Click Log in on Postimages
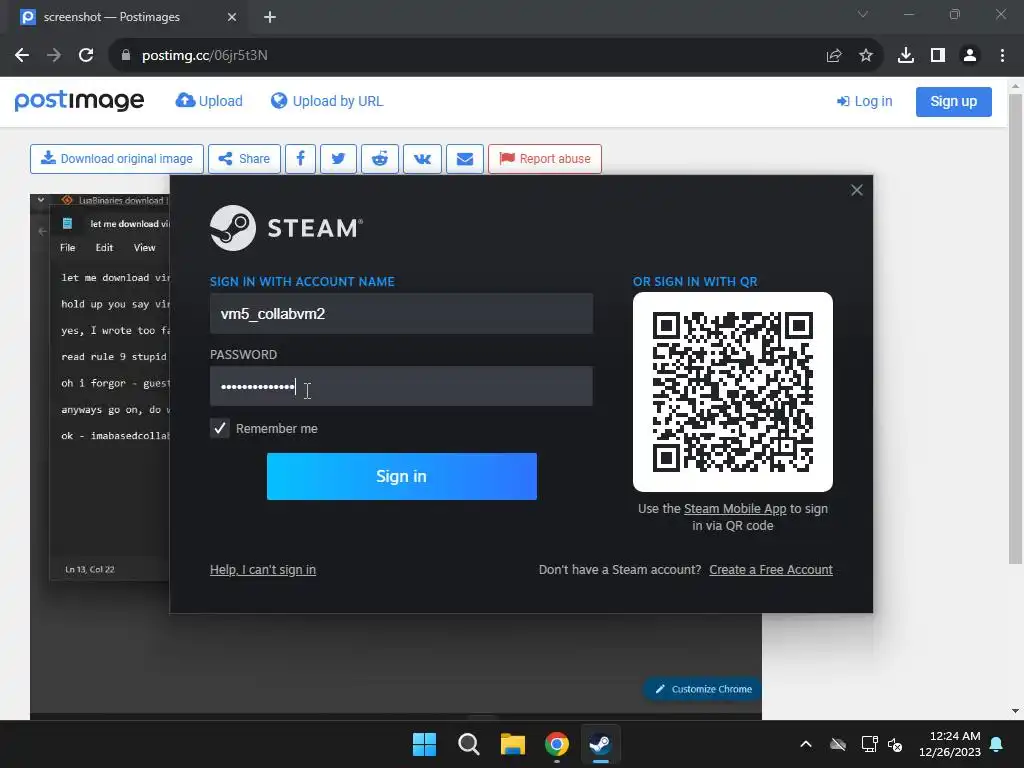 coord(865,101)
